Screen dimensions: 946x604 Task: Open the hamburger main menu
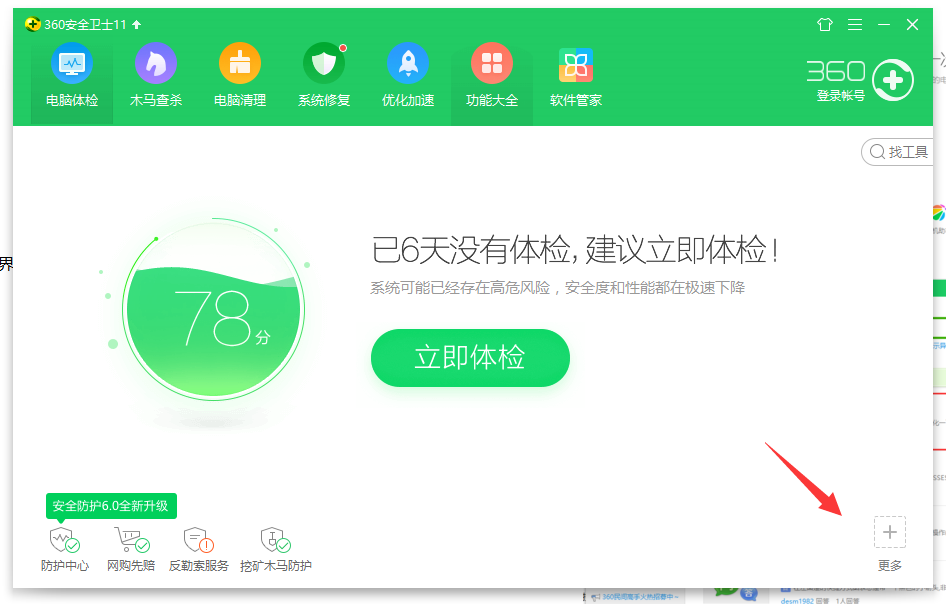point(854,25)
